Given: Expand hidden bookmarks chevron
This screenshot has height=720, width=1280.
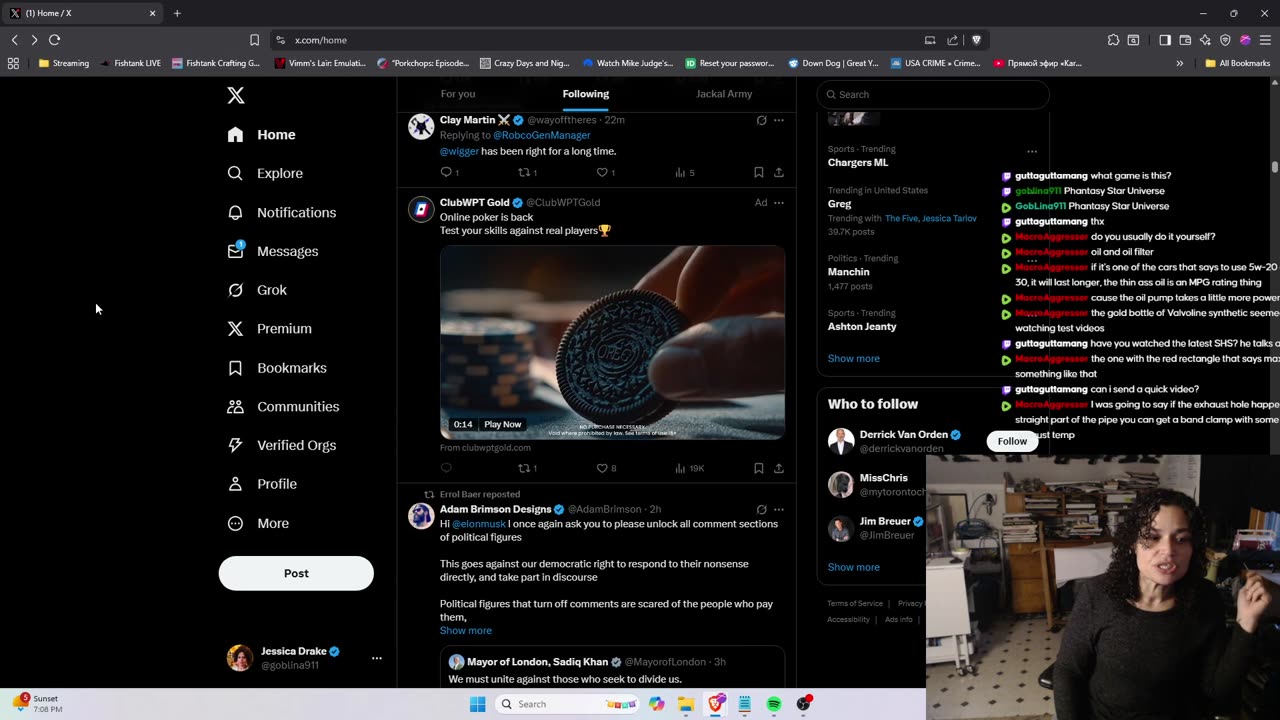Looking at the screenshot, I should pyautogui.click(x=1180, y=63).
